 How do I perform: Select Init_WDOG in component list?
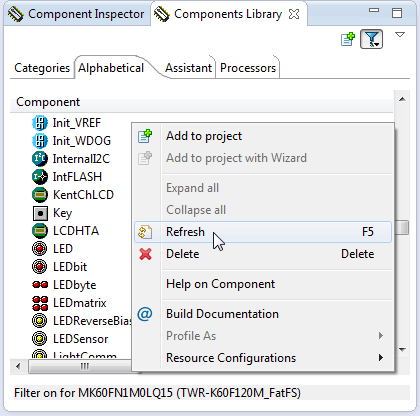(82, 141)
